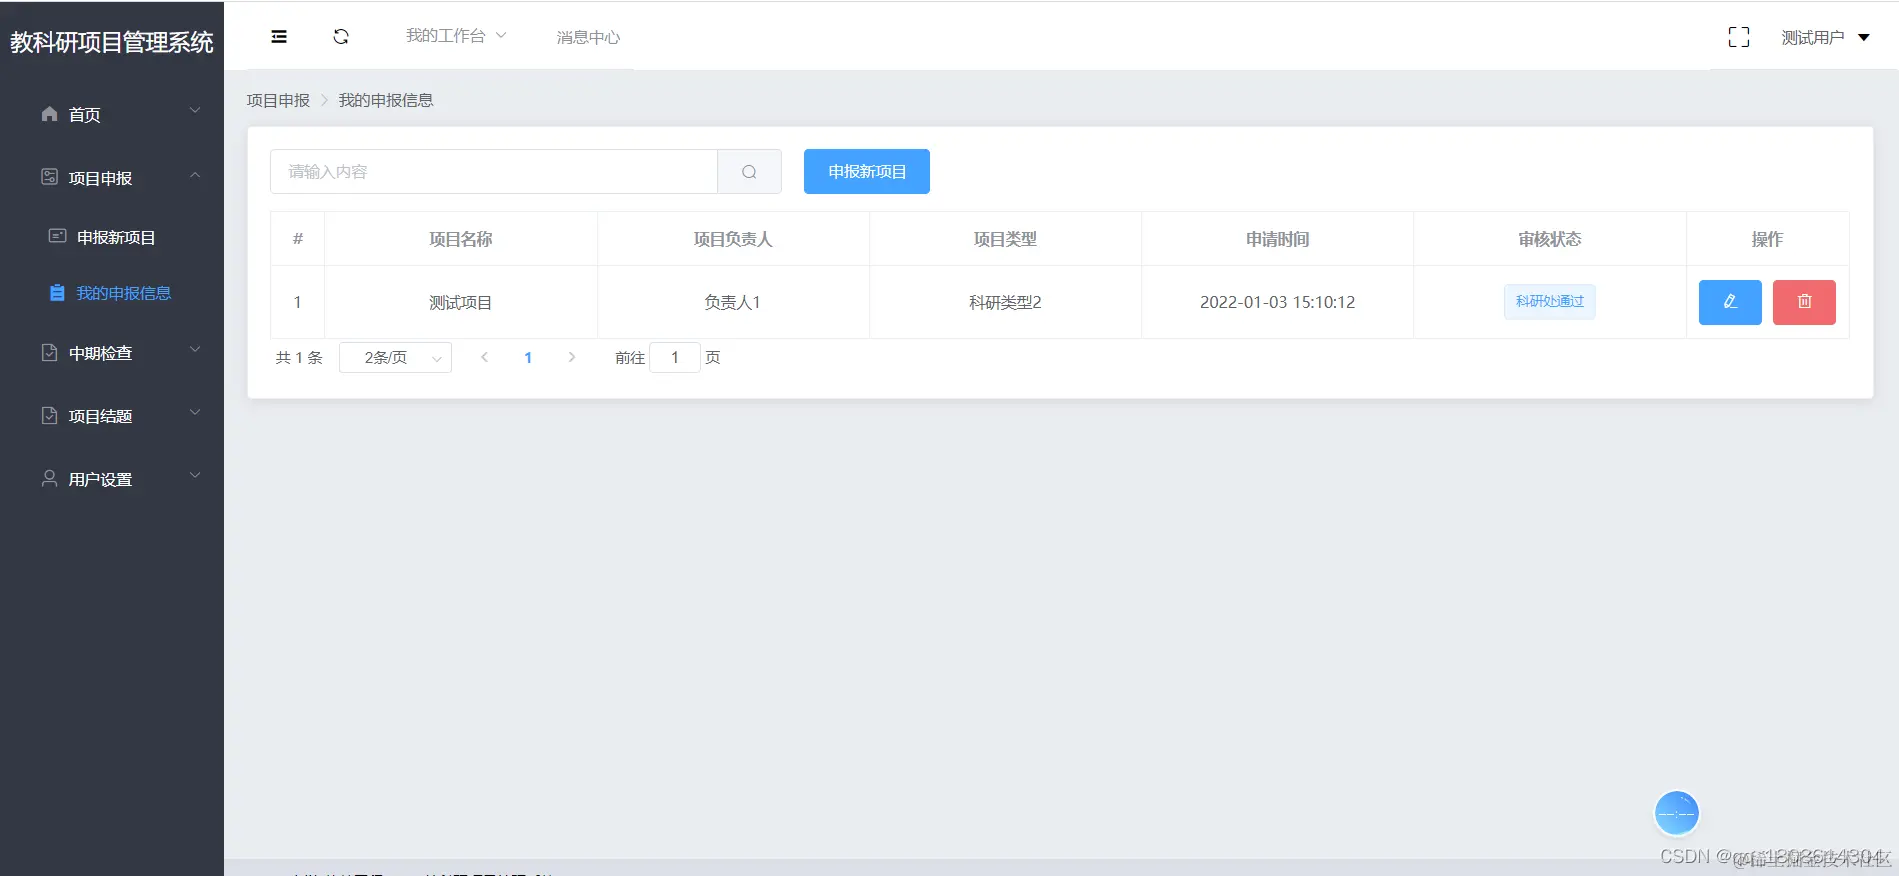Screen dimensions: 1899x876
Task: Click the 教科研项目管理系统 title
Action: point(112,42)
